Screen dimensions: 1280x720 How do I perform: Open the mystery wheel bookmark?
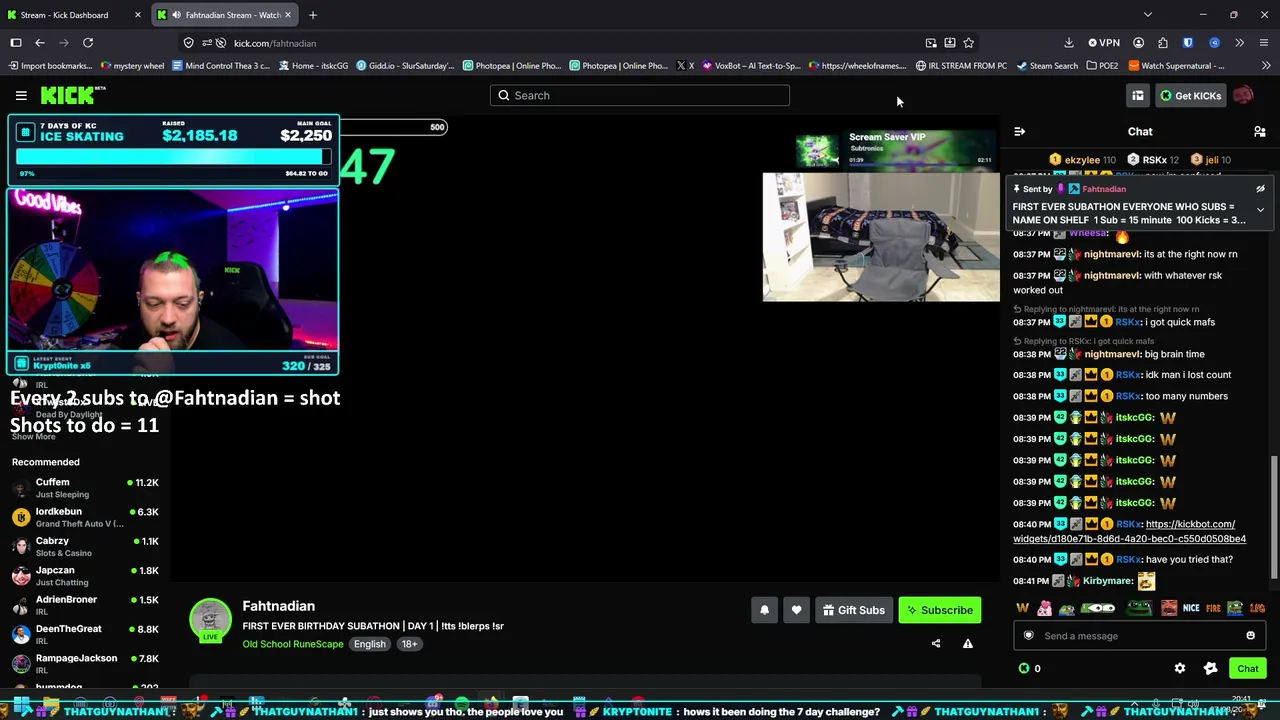(132, 66)
